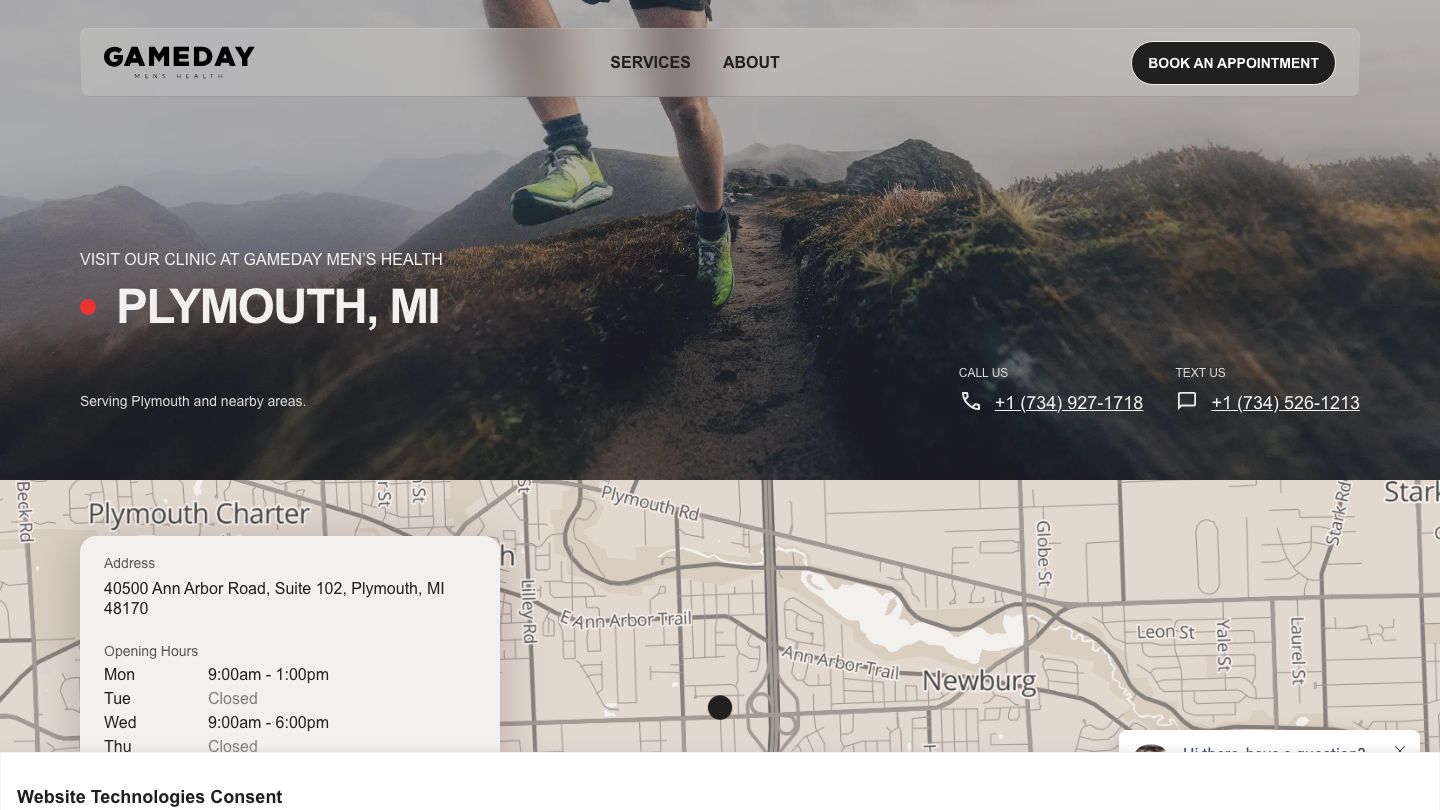The width and height of the screenshot is (1440, 810).
Task: Click the chat agent avatar
Action: [x=1151, y=750]
